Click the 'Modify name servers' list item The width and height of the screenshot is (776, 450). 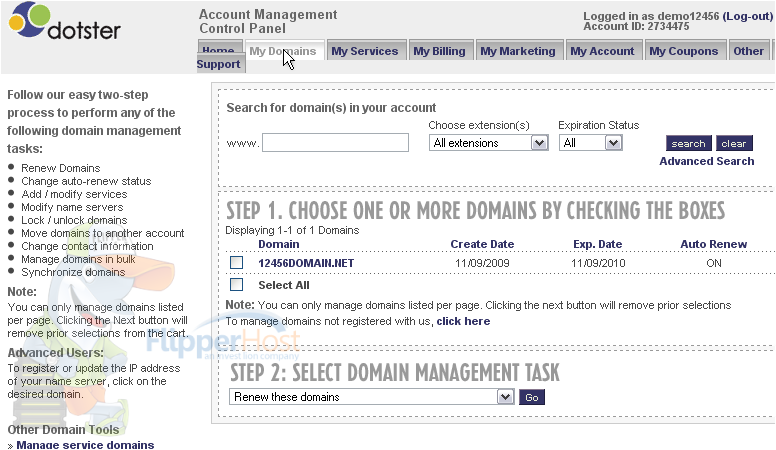(72, 207)
